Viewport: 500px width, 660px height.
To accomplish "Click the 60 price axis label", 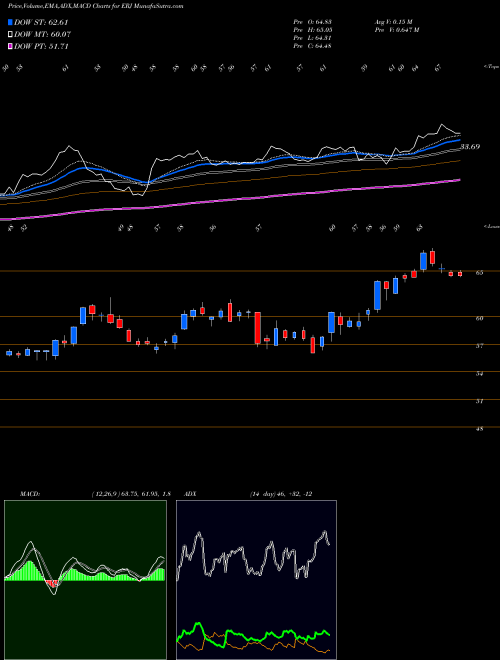I will (x=479, y=319).
